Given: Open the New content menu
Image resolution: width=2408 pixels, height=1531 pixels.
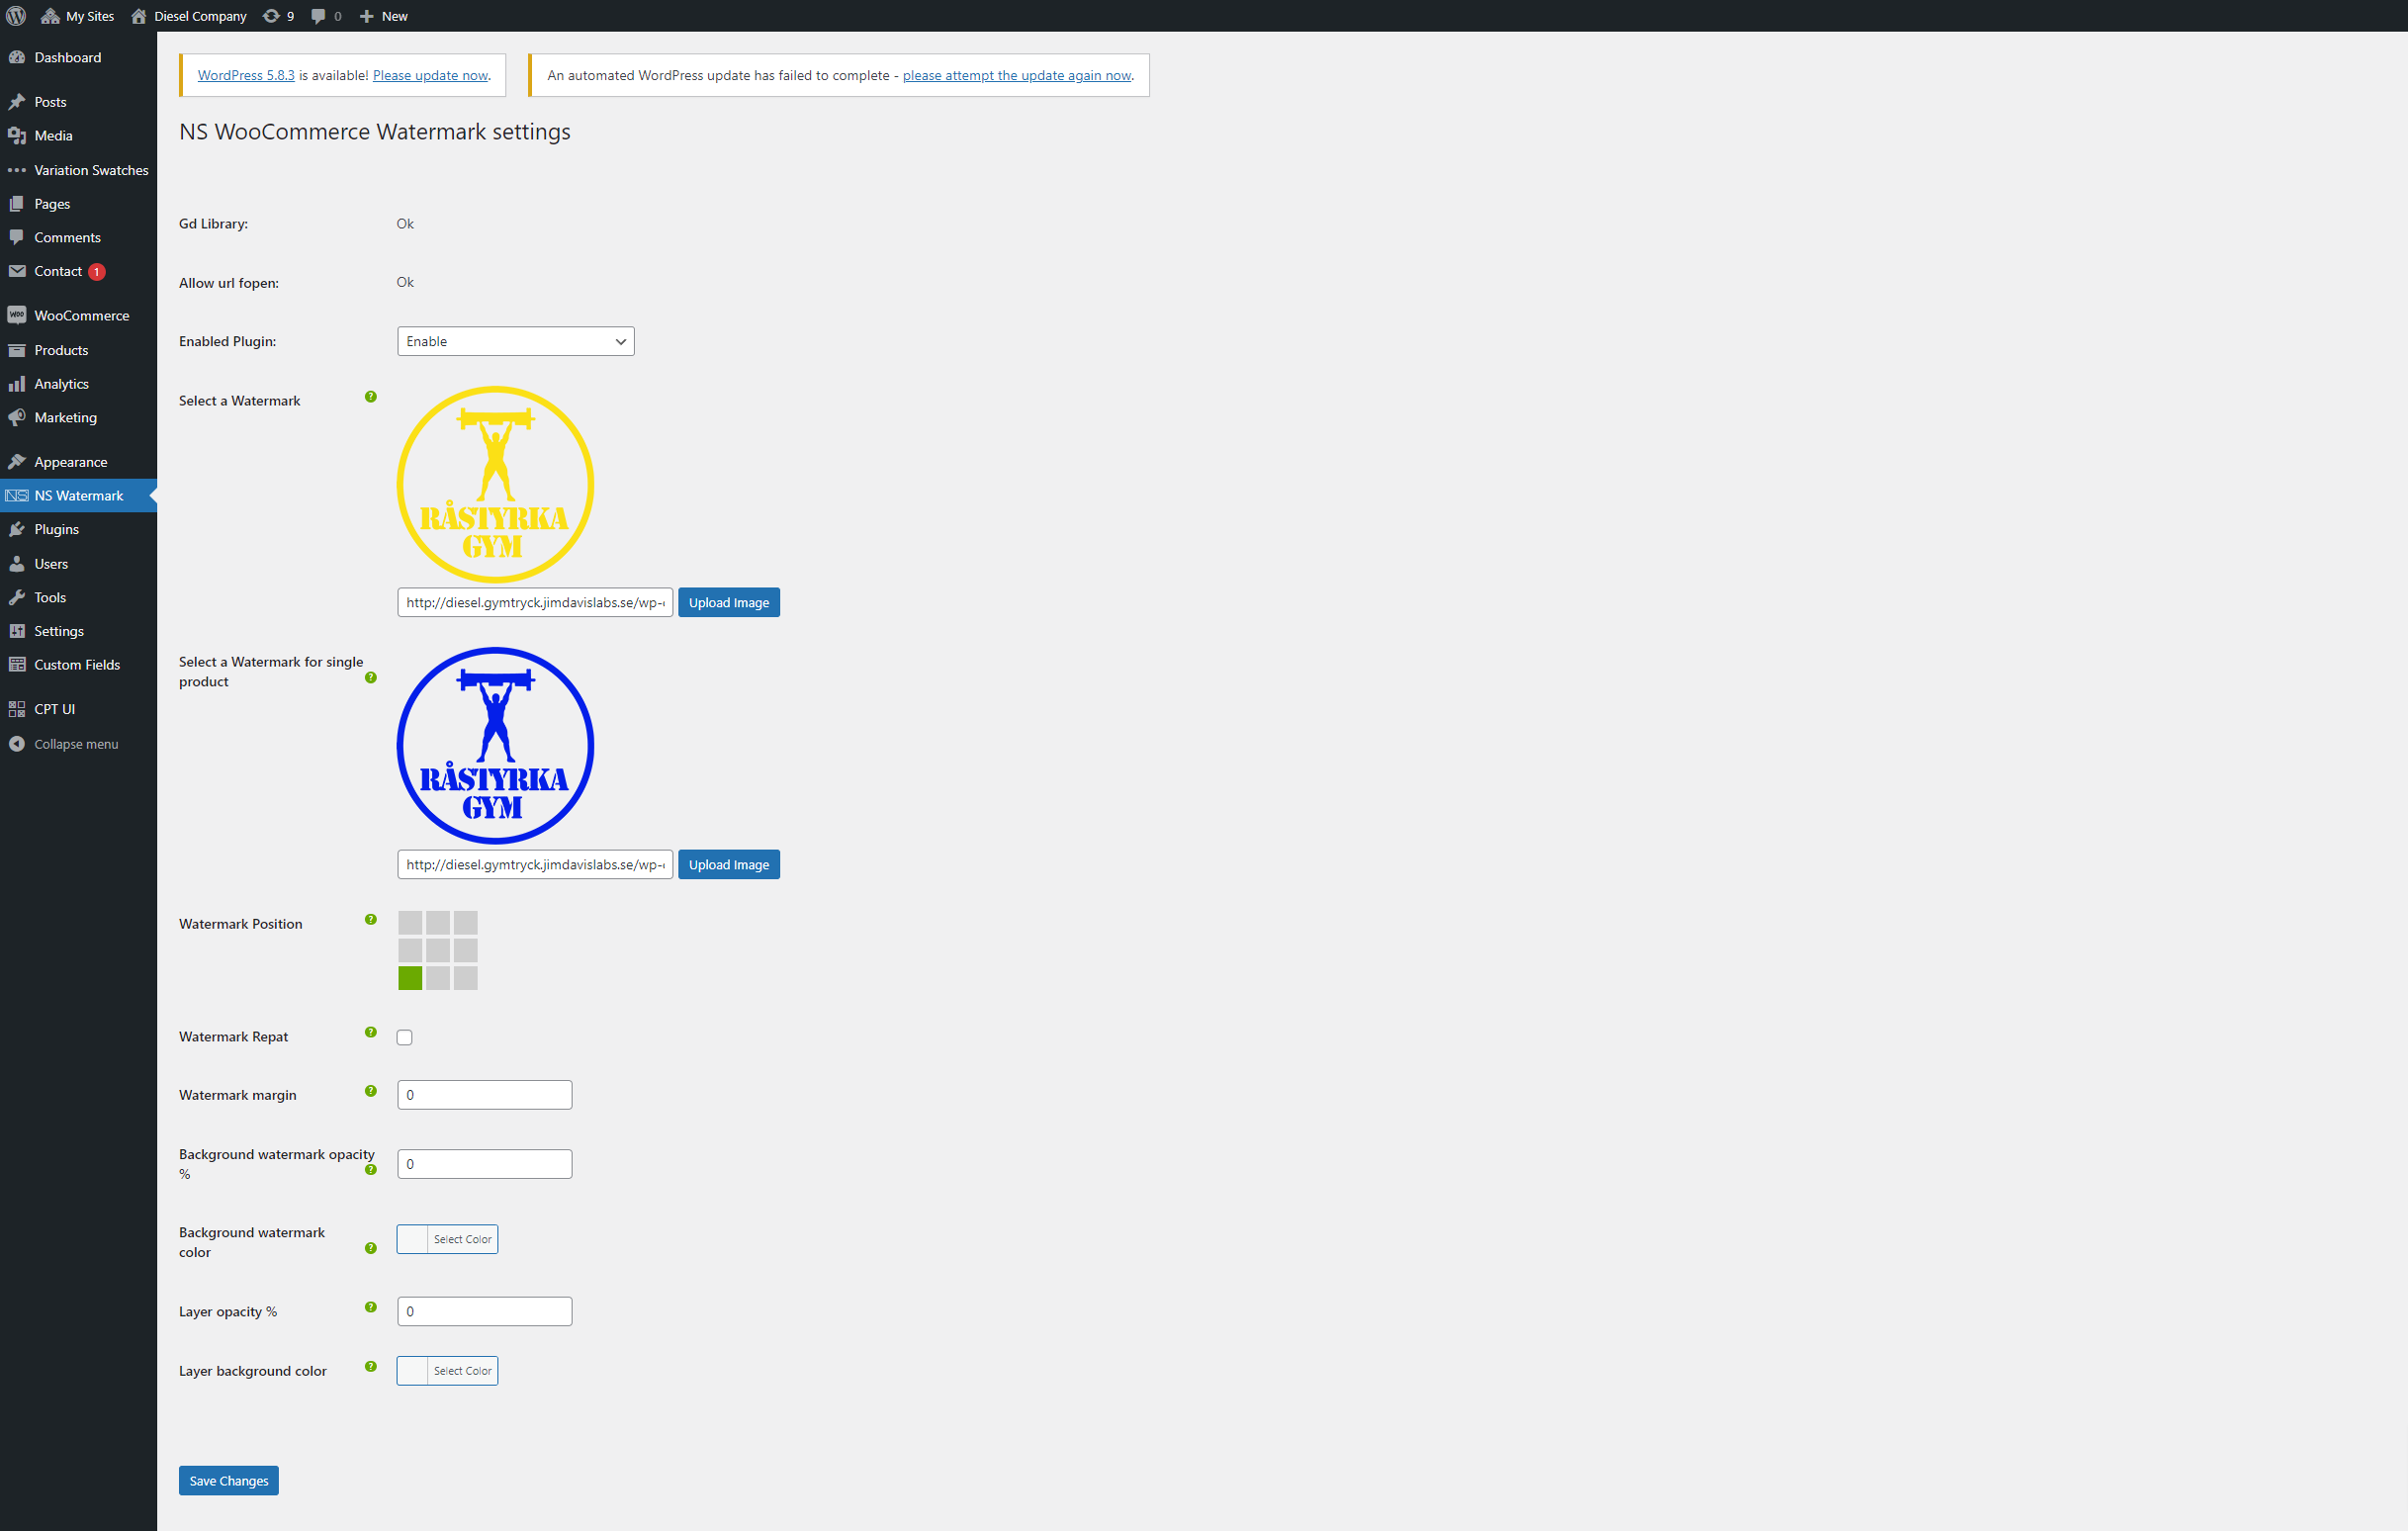Looking at the screenshot, I should [x=384, y=16].
